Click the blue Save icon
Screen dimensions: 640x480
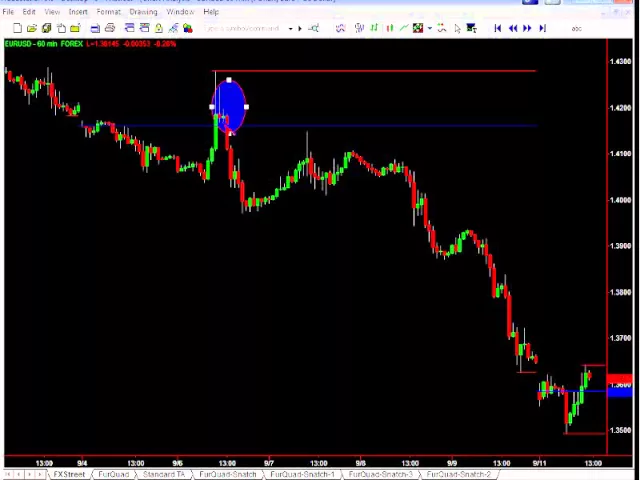(95, 28)
